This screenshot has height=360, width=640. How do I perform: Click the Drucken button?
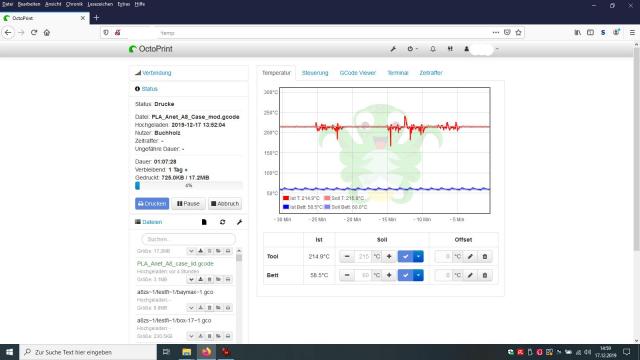click(x=152, y=204)
